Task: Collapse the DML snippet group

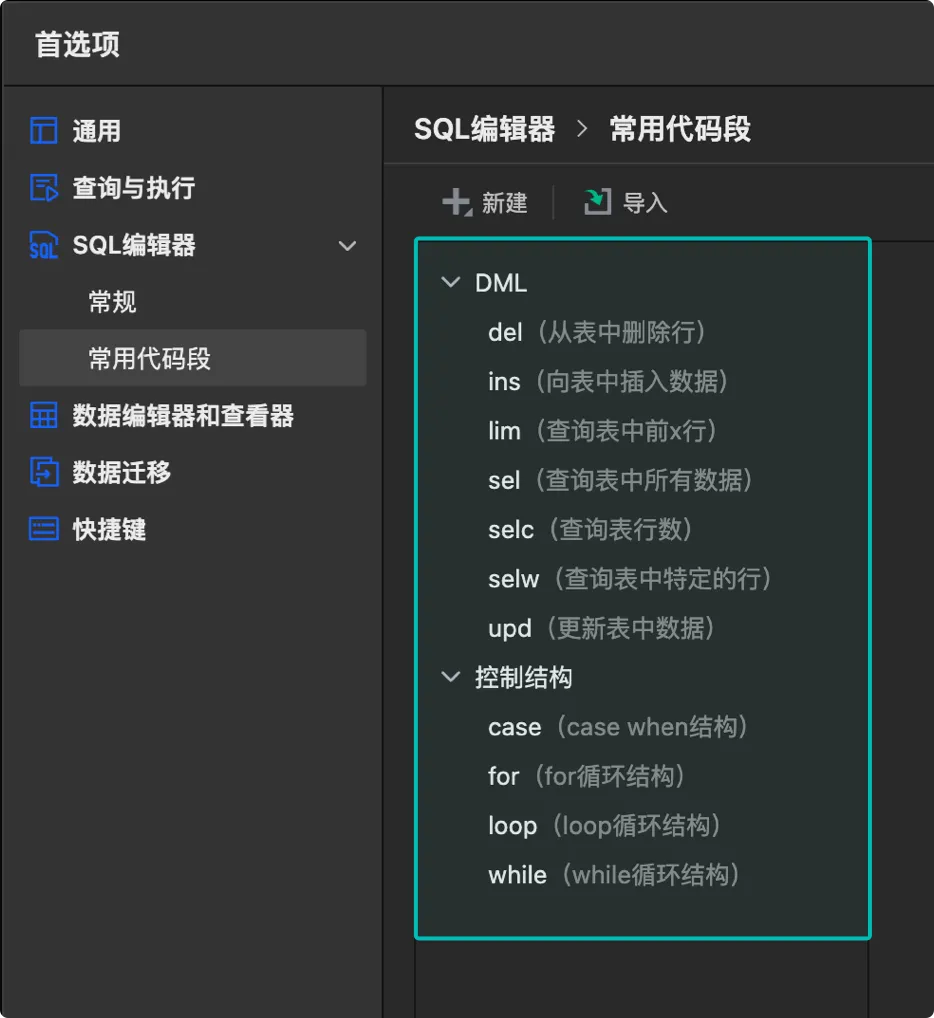Action: pyautogui.click(x=450, y=282)
